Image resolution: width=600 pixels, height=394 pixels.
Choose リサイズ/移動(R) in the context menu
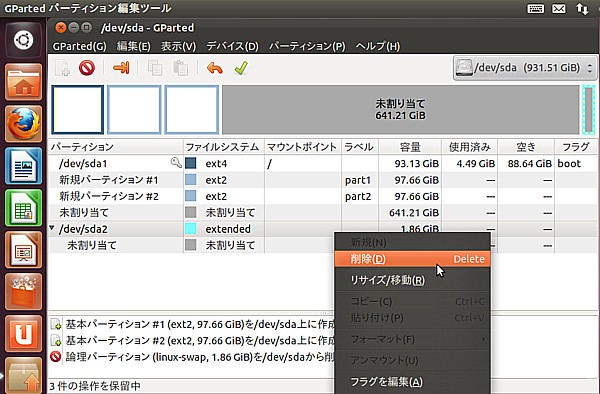(412, 280)
